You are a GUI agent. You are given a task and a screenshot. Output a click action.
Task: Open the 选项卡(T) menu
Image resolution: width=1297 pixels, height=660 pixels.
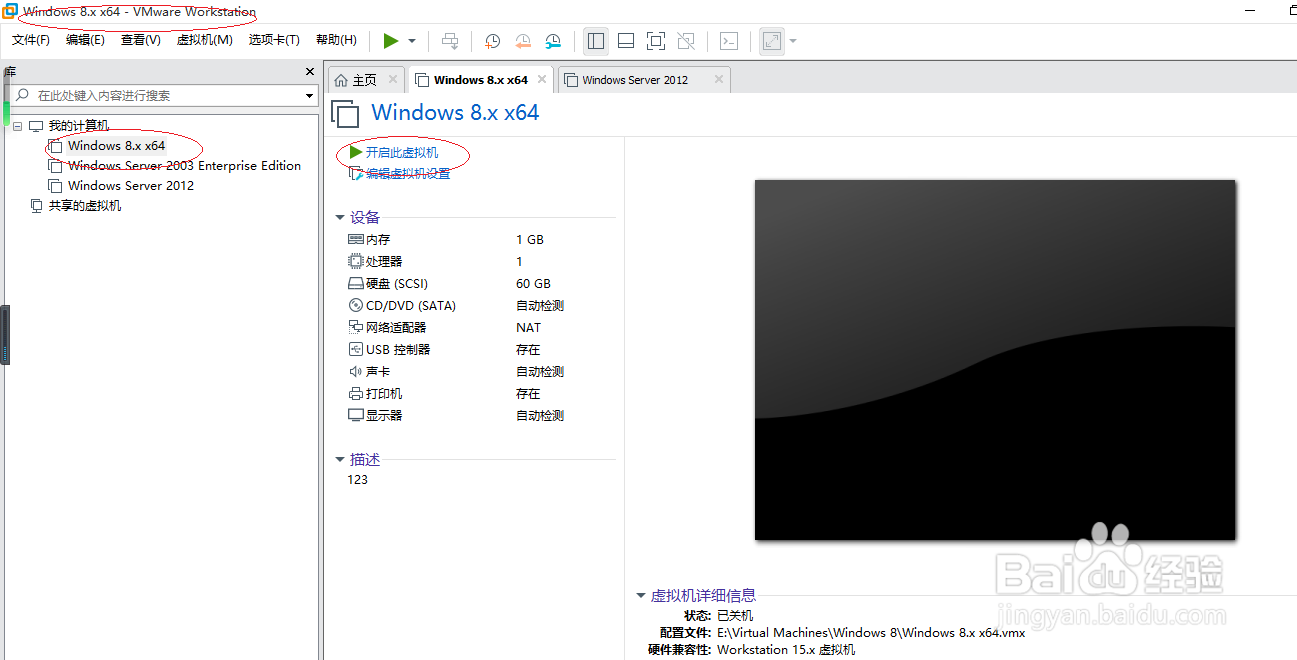click(x=274, y=40)
